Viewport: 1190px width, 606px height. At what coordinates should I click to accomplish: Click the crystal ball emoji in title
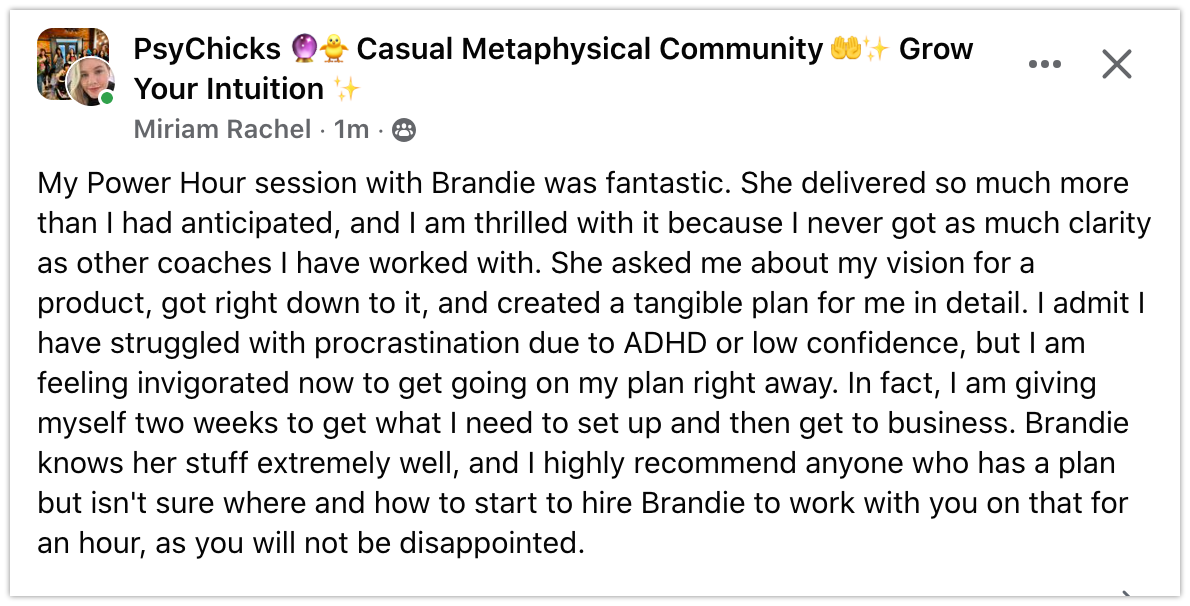tap(303, 49)
